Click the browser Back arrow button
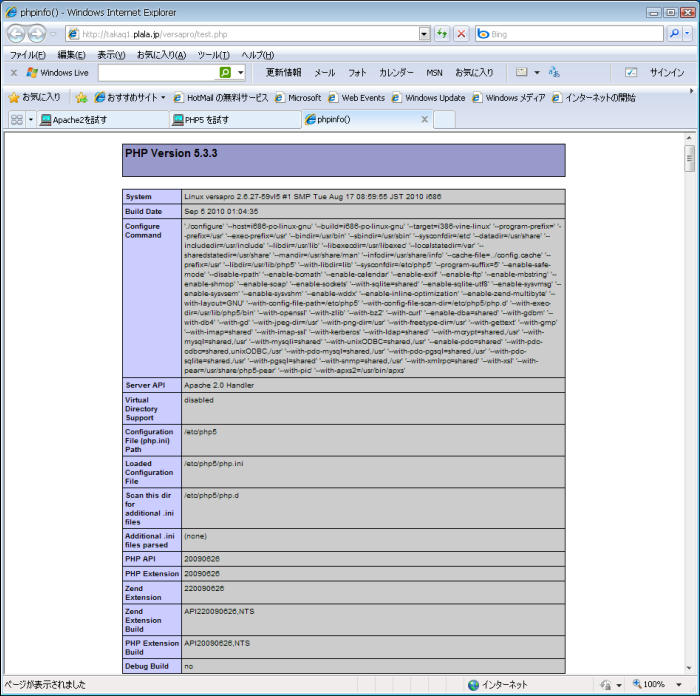 pyautogui.click(x=17, y=34)
